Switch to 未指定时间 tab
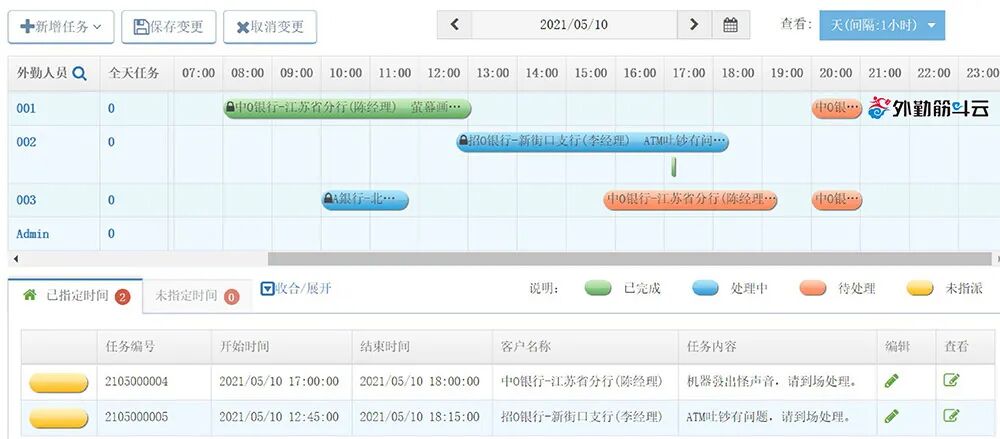The image size is (1000, 439). tap(197, 296)
